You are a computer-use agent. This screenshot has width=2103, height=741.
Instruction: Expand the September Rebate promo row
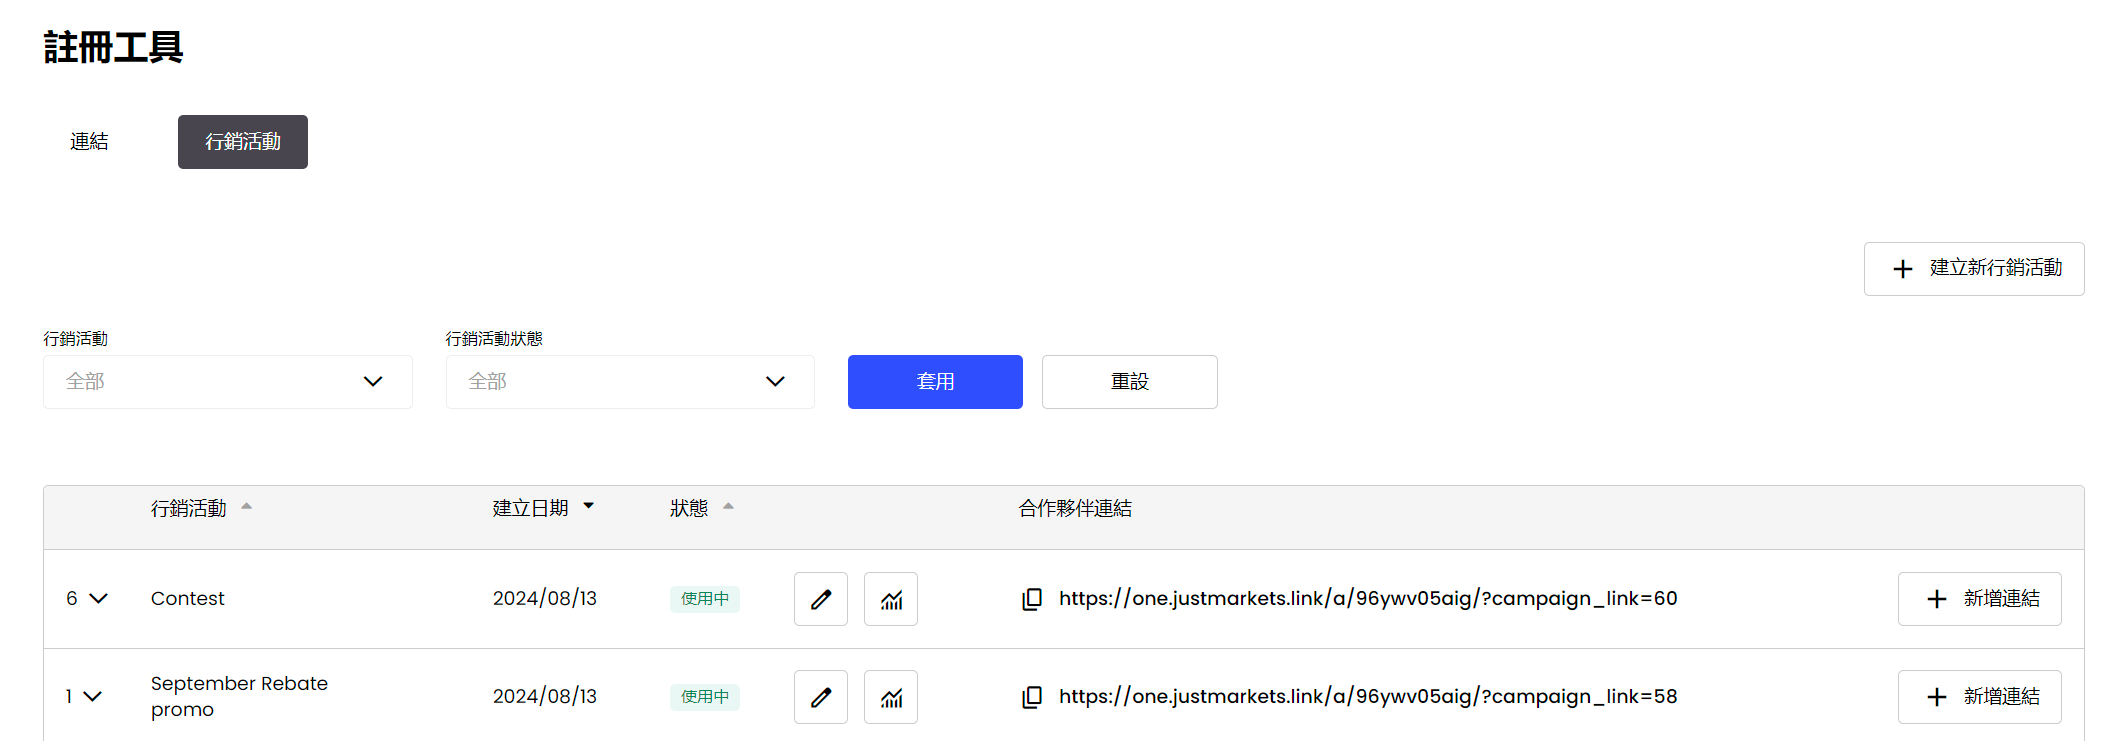92,697
